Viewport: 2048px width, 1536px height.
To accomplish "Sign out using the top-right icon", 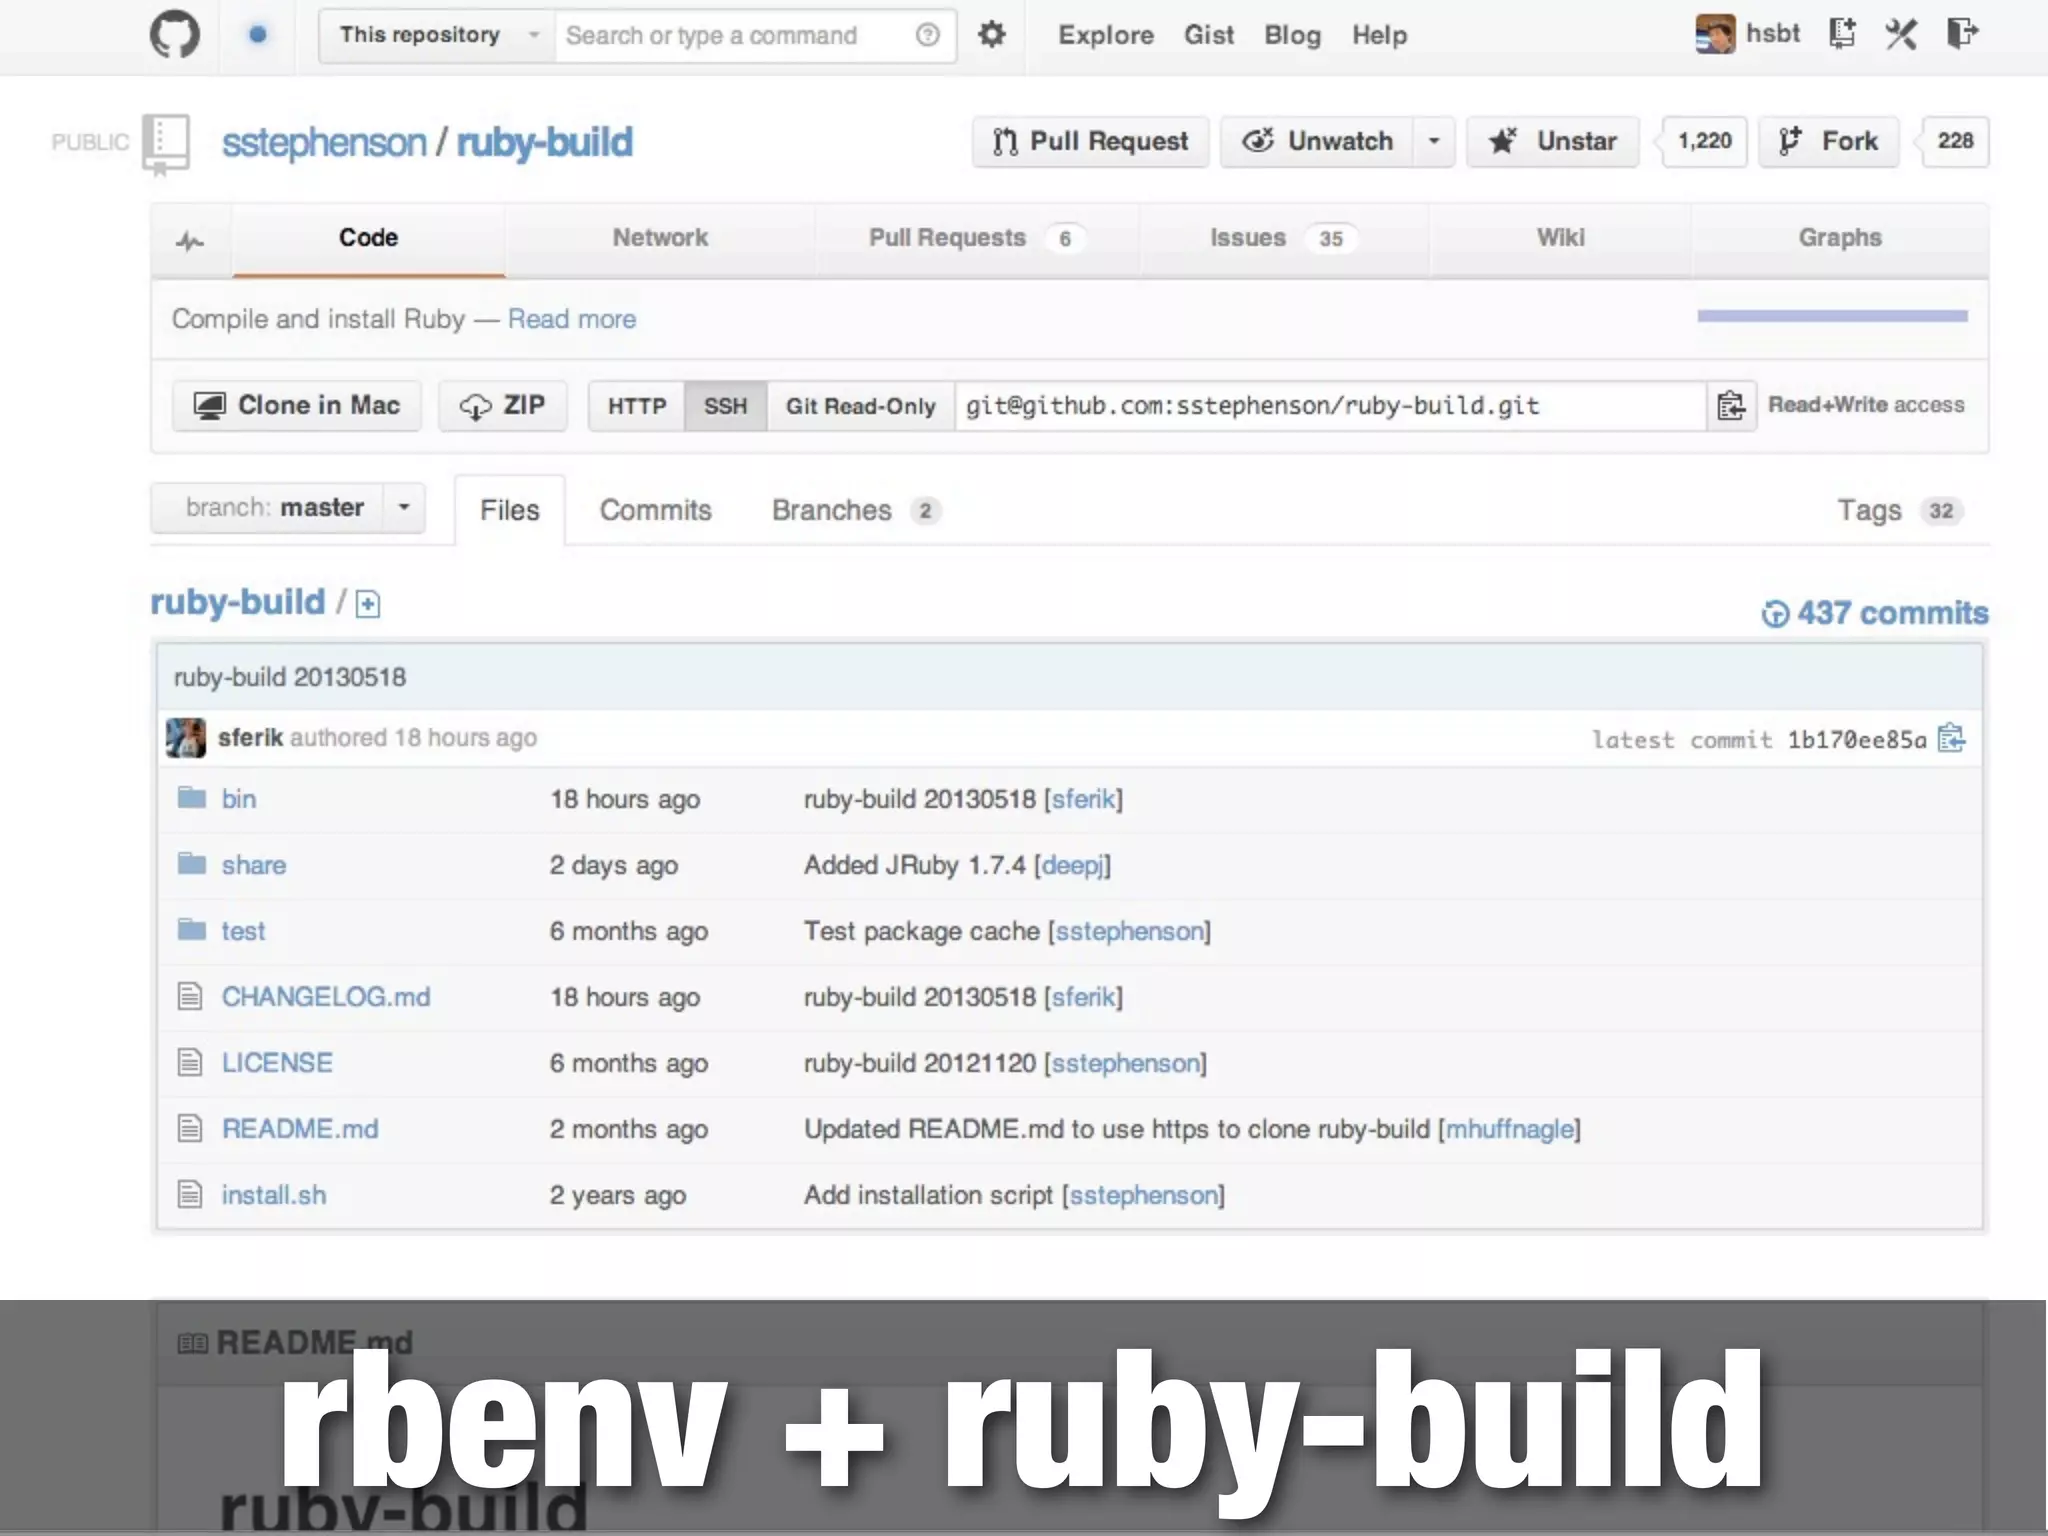I will click(x=1962, y=34).
